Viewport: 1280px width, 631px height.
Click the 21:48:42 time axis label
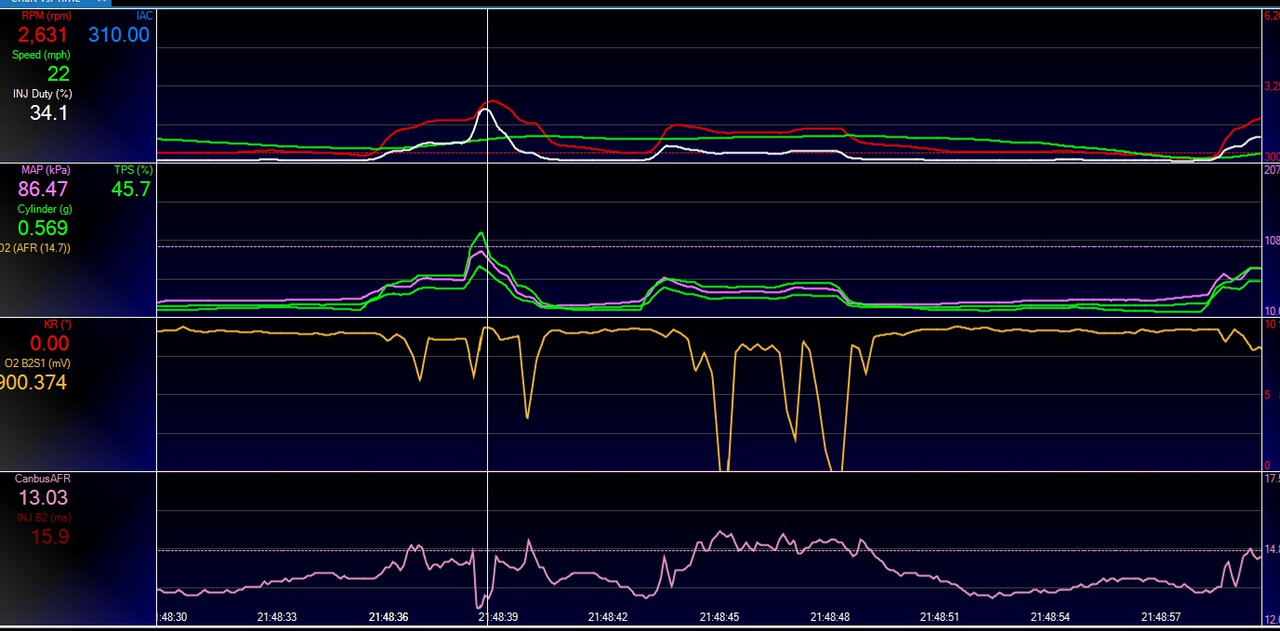608,617
